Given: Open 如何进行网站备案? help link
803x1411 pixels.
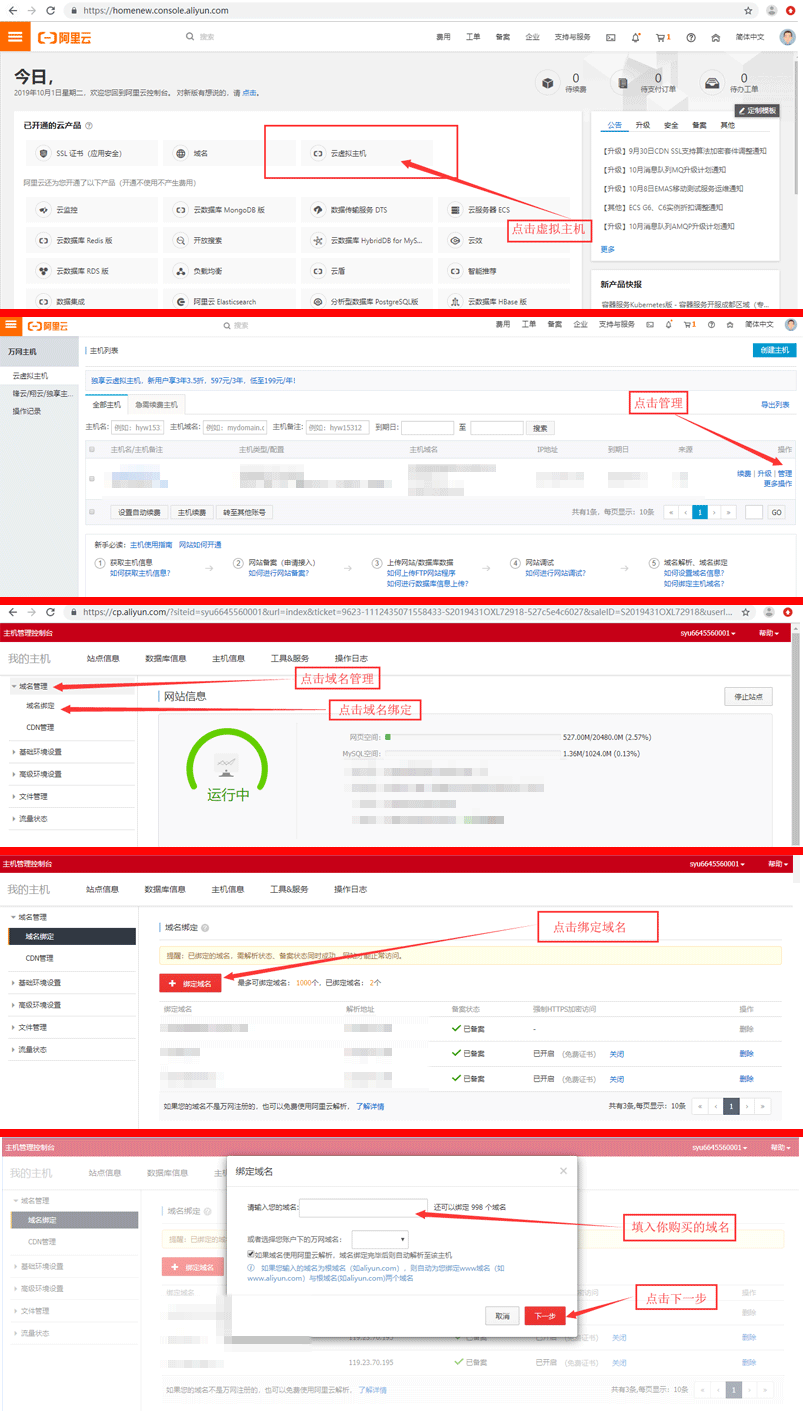Looking at the screenshot, I should (278, 574).
